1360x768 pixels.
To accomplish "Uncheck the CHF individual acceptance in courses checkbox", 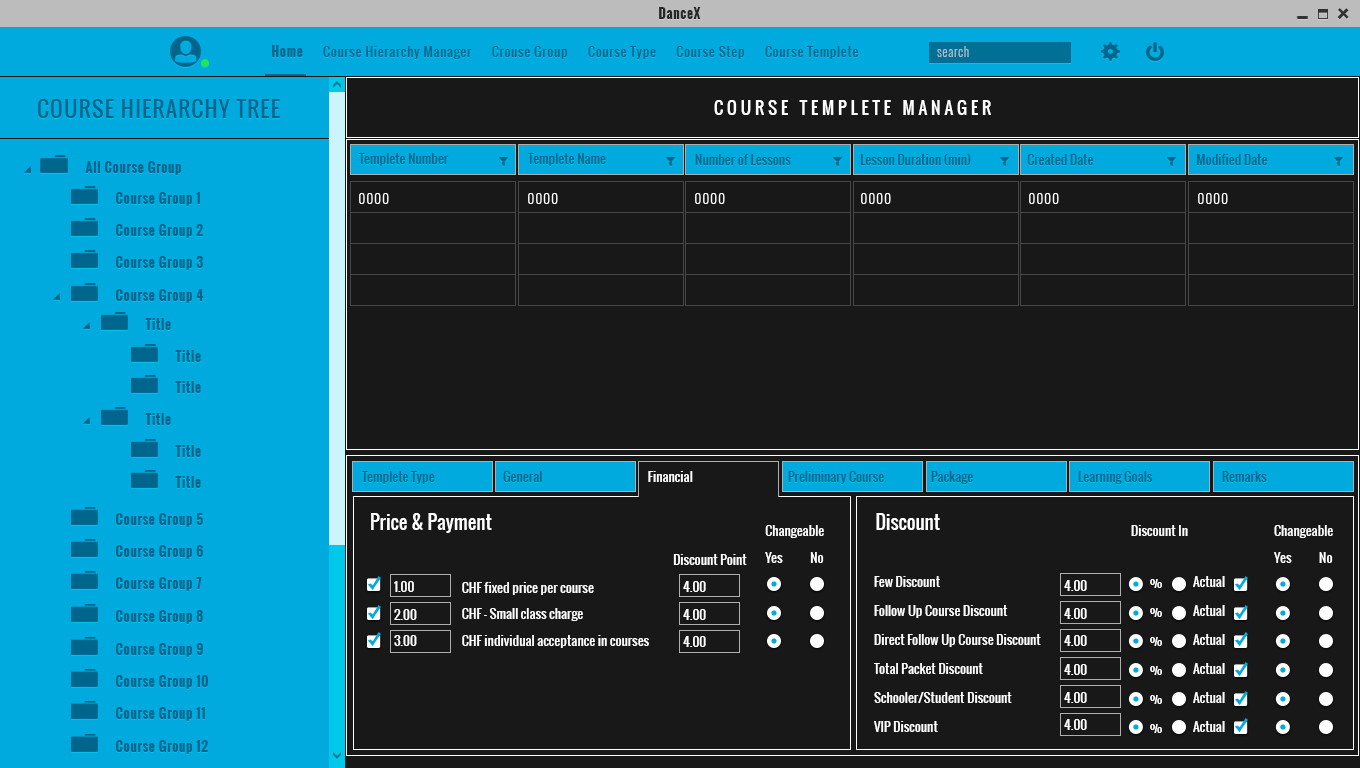I will click(374, 641).
